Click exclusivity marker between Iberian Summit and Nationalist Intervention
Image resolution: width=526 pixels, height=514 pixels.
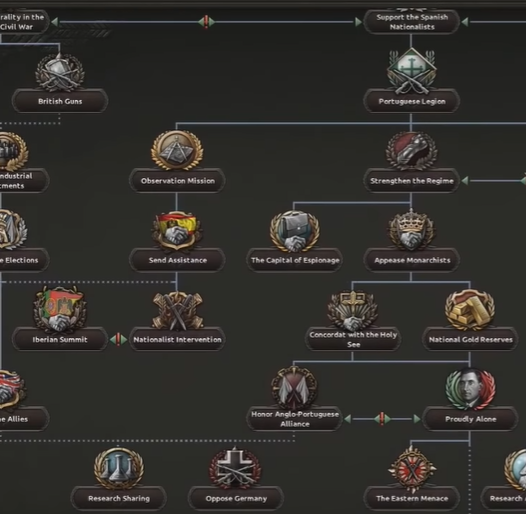click(118, 340)
